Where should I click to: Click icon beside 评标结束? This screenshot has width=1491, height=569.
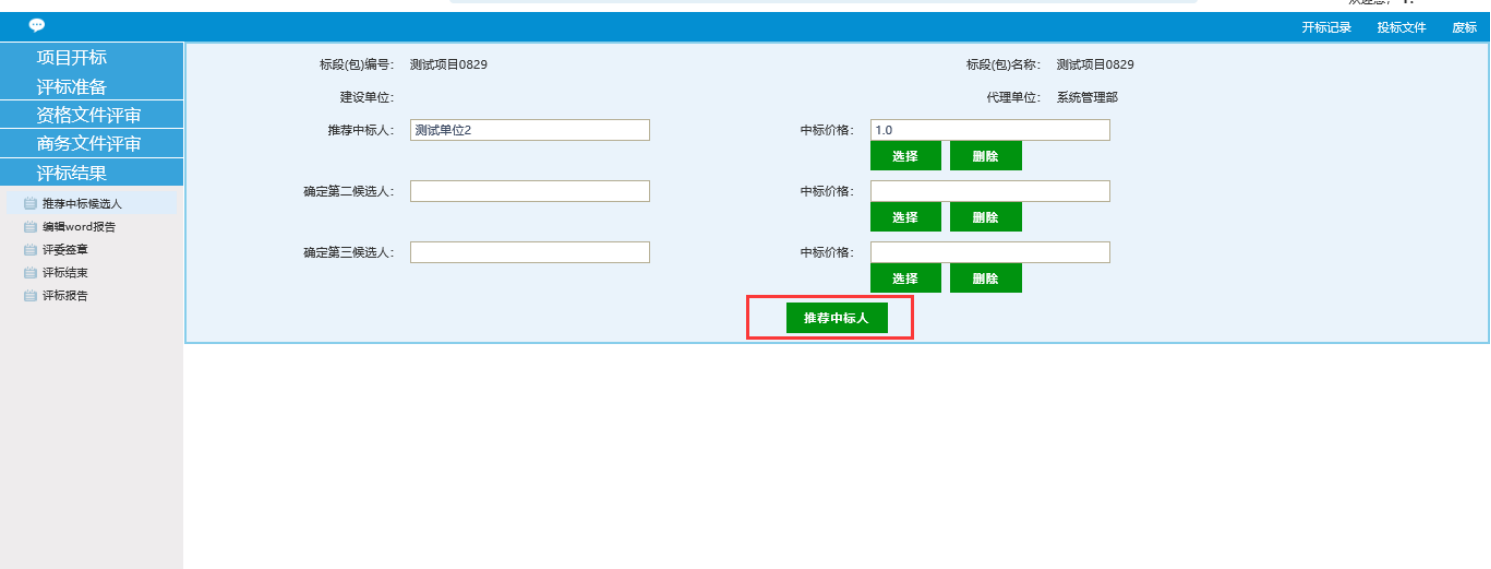coord(30,273)
